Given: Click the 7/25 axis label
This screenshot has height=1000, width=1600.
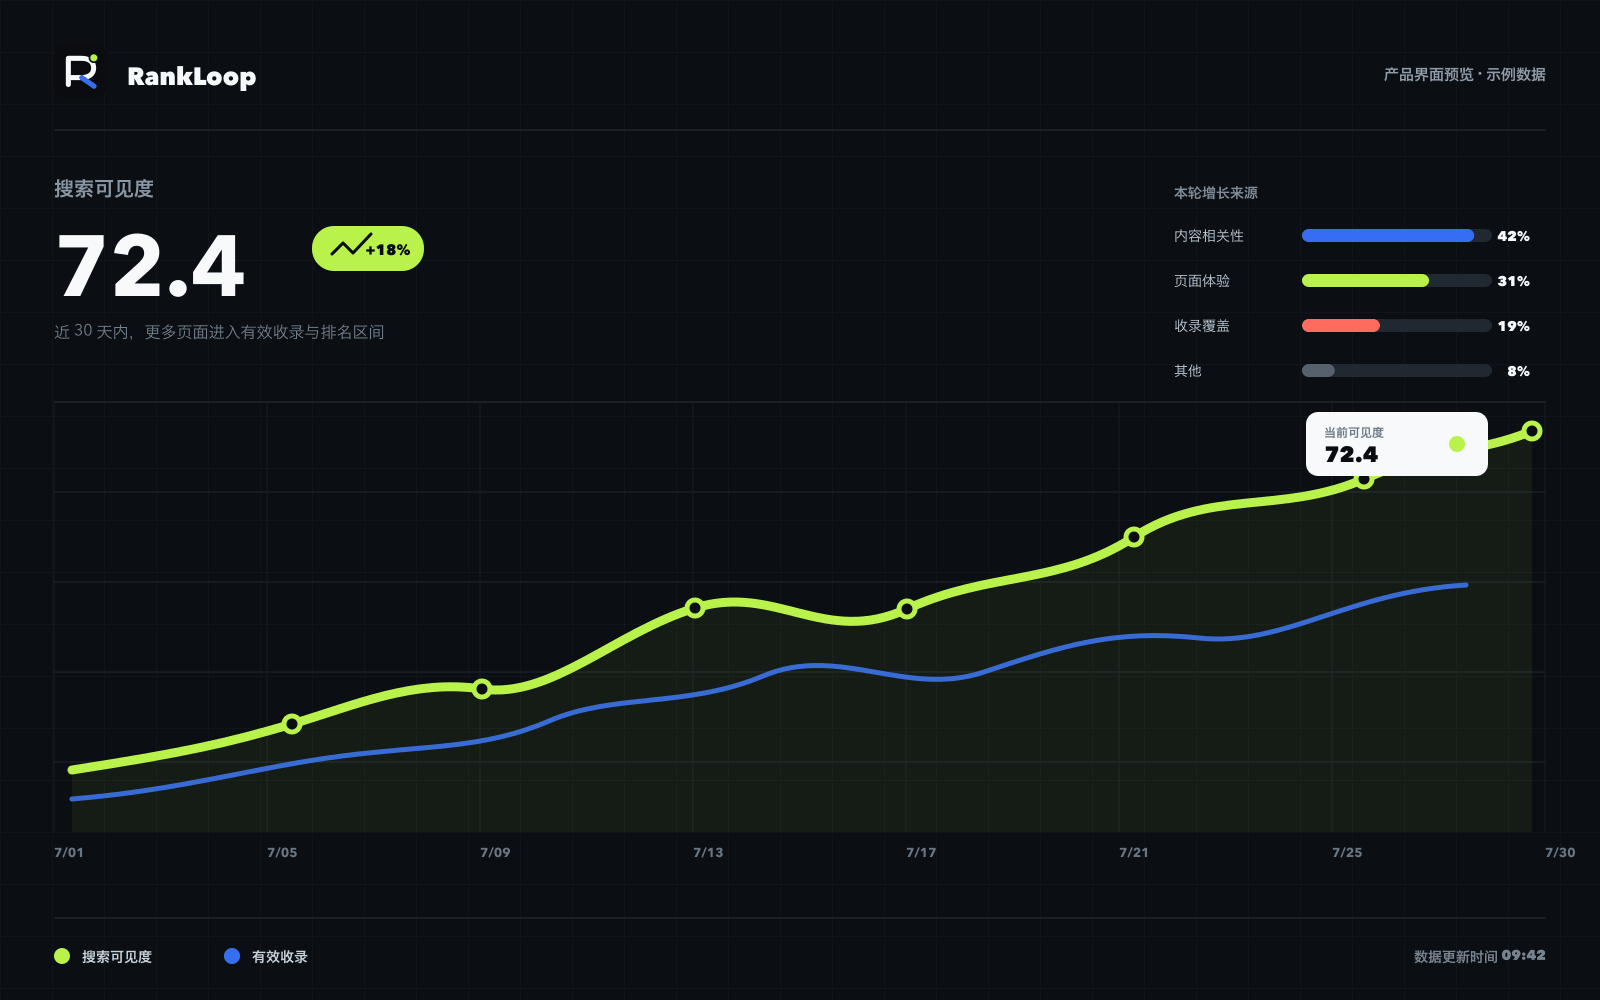Looking at the screenshot, I should [1347, 853].
